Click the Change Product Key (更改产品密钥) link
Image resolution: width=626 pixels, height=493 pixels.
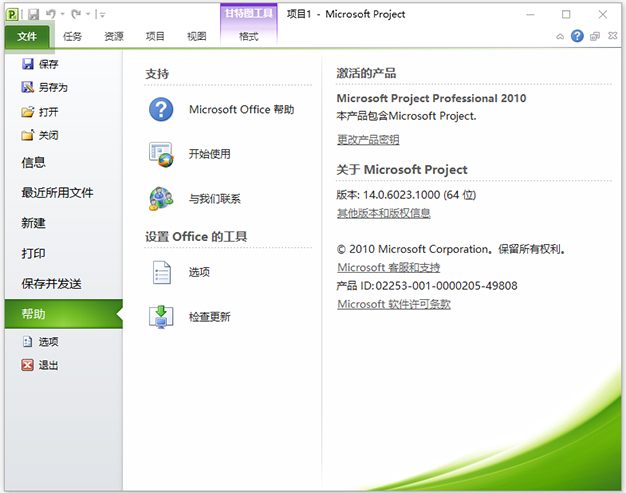click(368, 139)
